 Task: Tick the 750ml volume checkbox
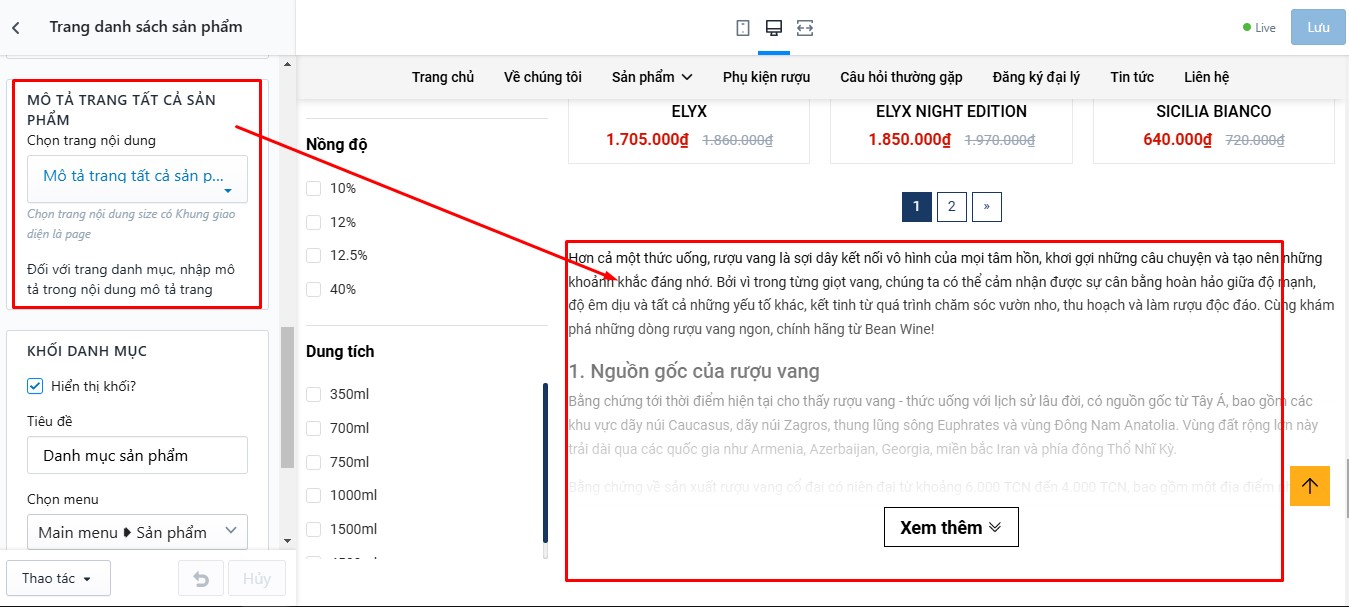coord(314,462)
